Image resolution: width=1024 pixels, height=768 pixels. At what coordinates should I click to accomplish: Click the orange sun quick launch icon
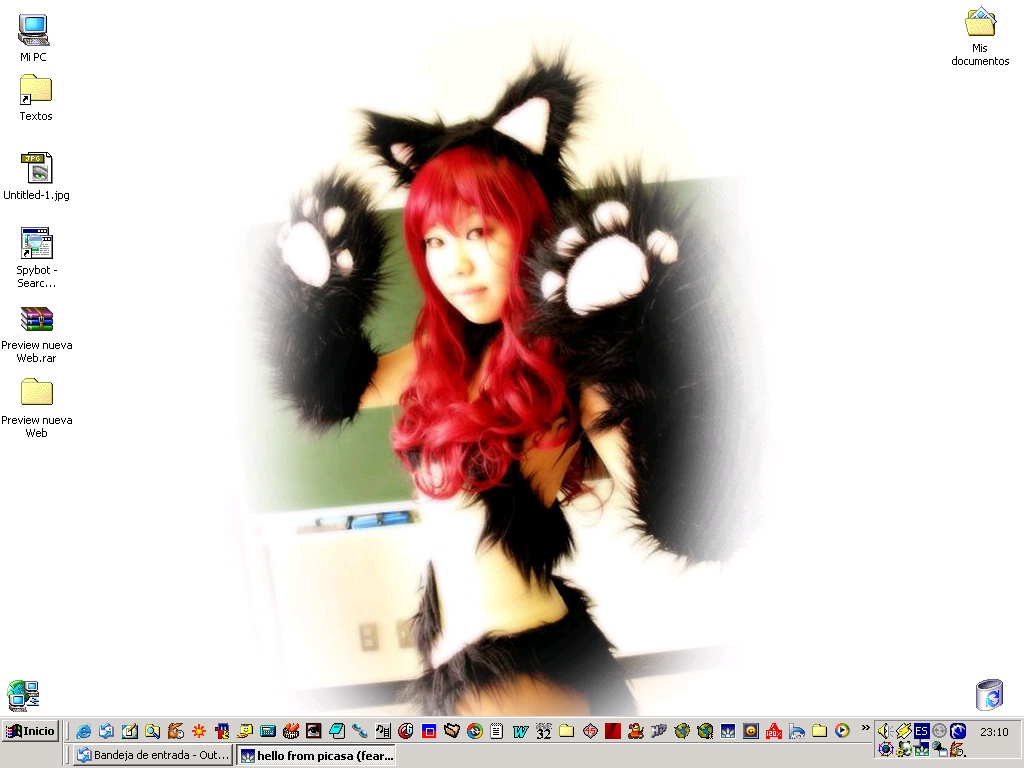click(x=199, y=731)
